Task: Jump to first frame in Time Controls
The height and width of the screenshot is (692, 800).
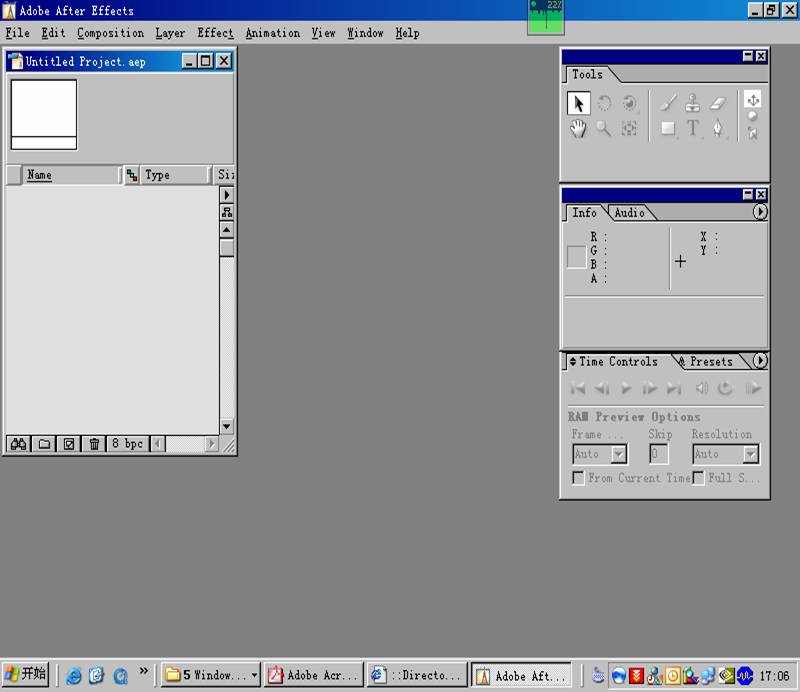Action: 578,389
